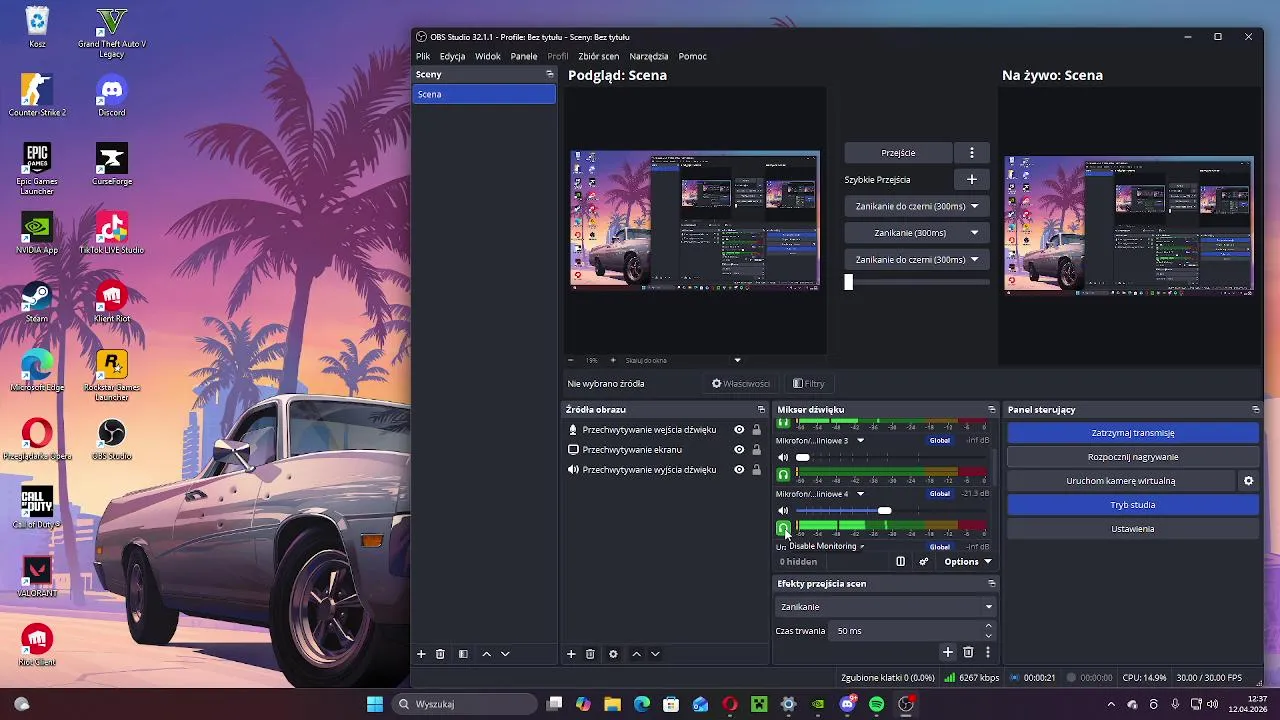Toggle Tryb studia button off
This screenshot has width=1280, height=720.
click(1132, 505)
